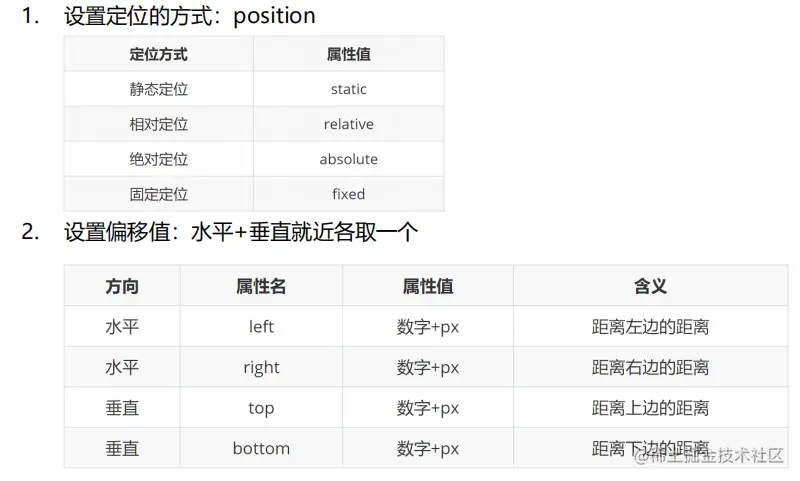Click the 'absolute' value cell
800x481 pixels.
(x=348, y=159)
